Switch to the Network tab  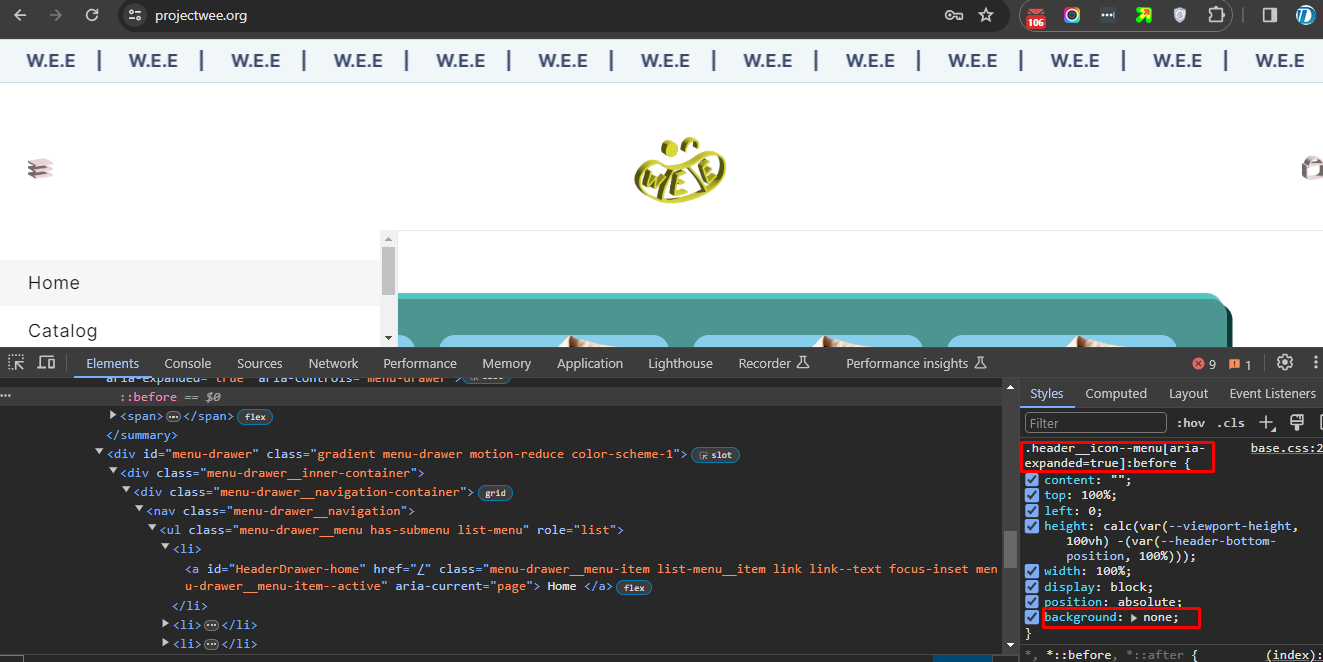tap(333, 363)
